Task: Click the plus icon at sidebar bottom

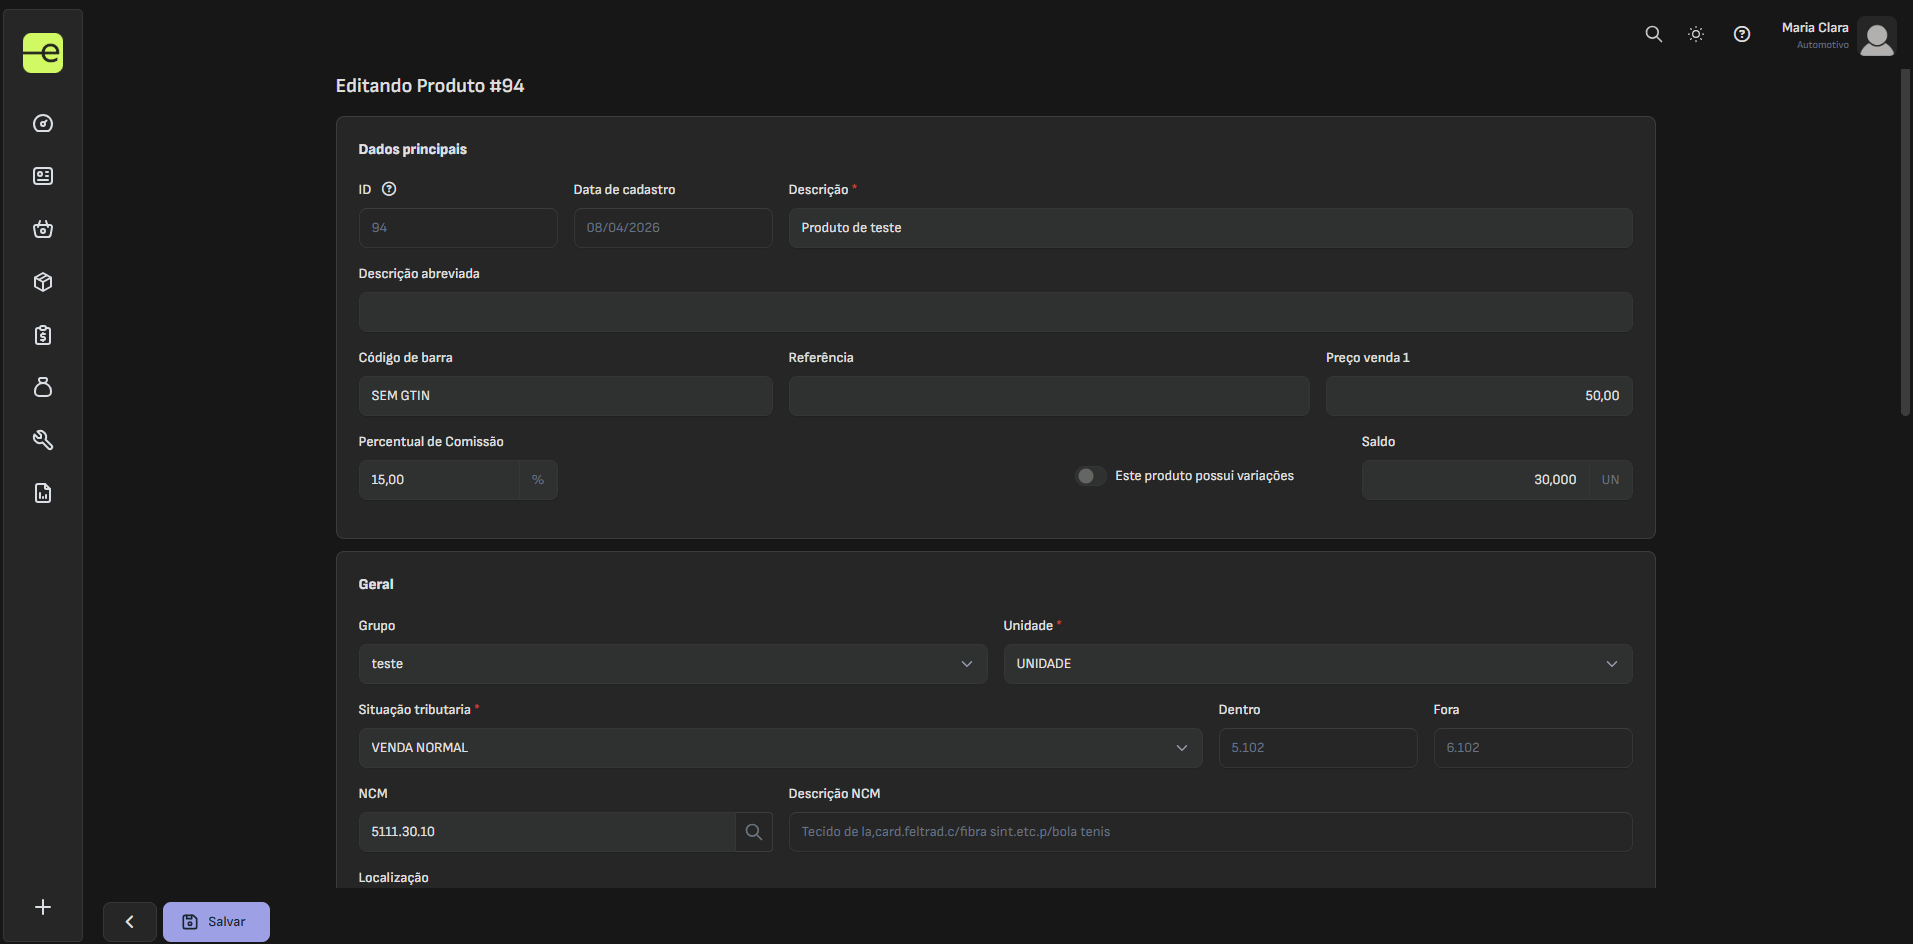Action: tap(43, 907)
